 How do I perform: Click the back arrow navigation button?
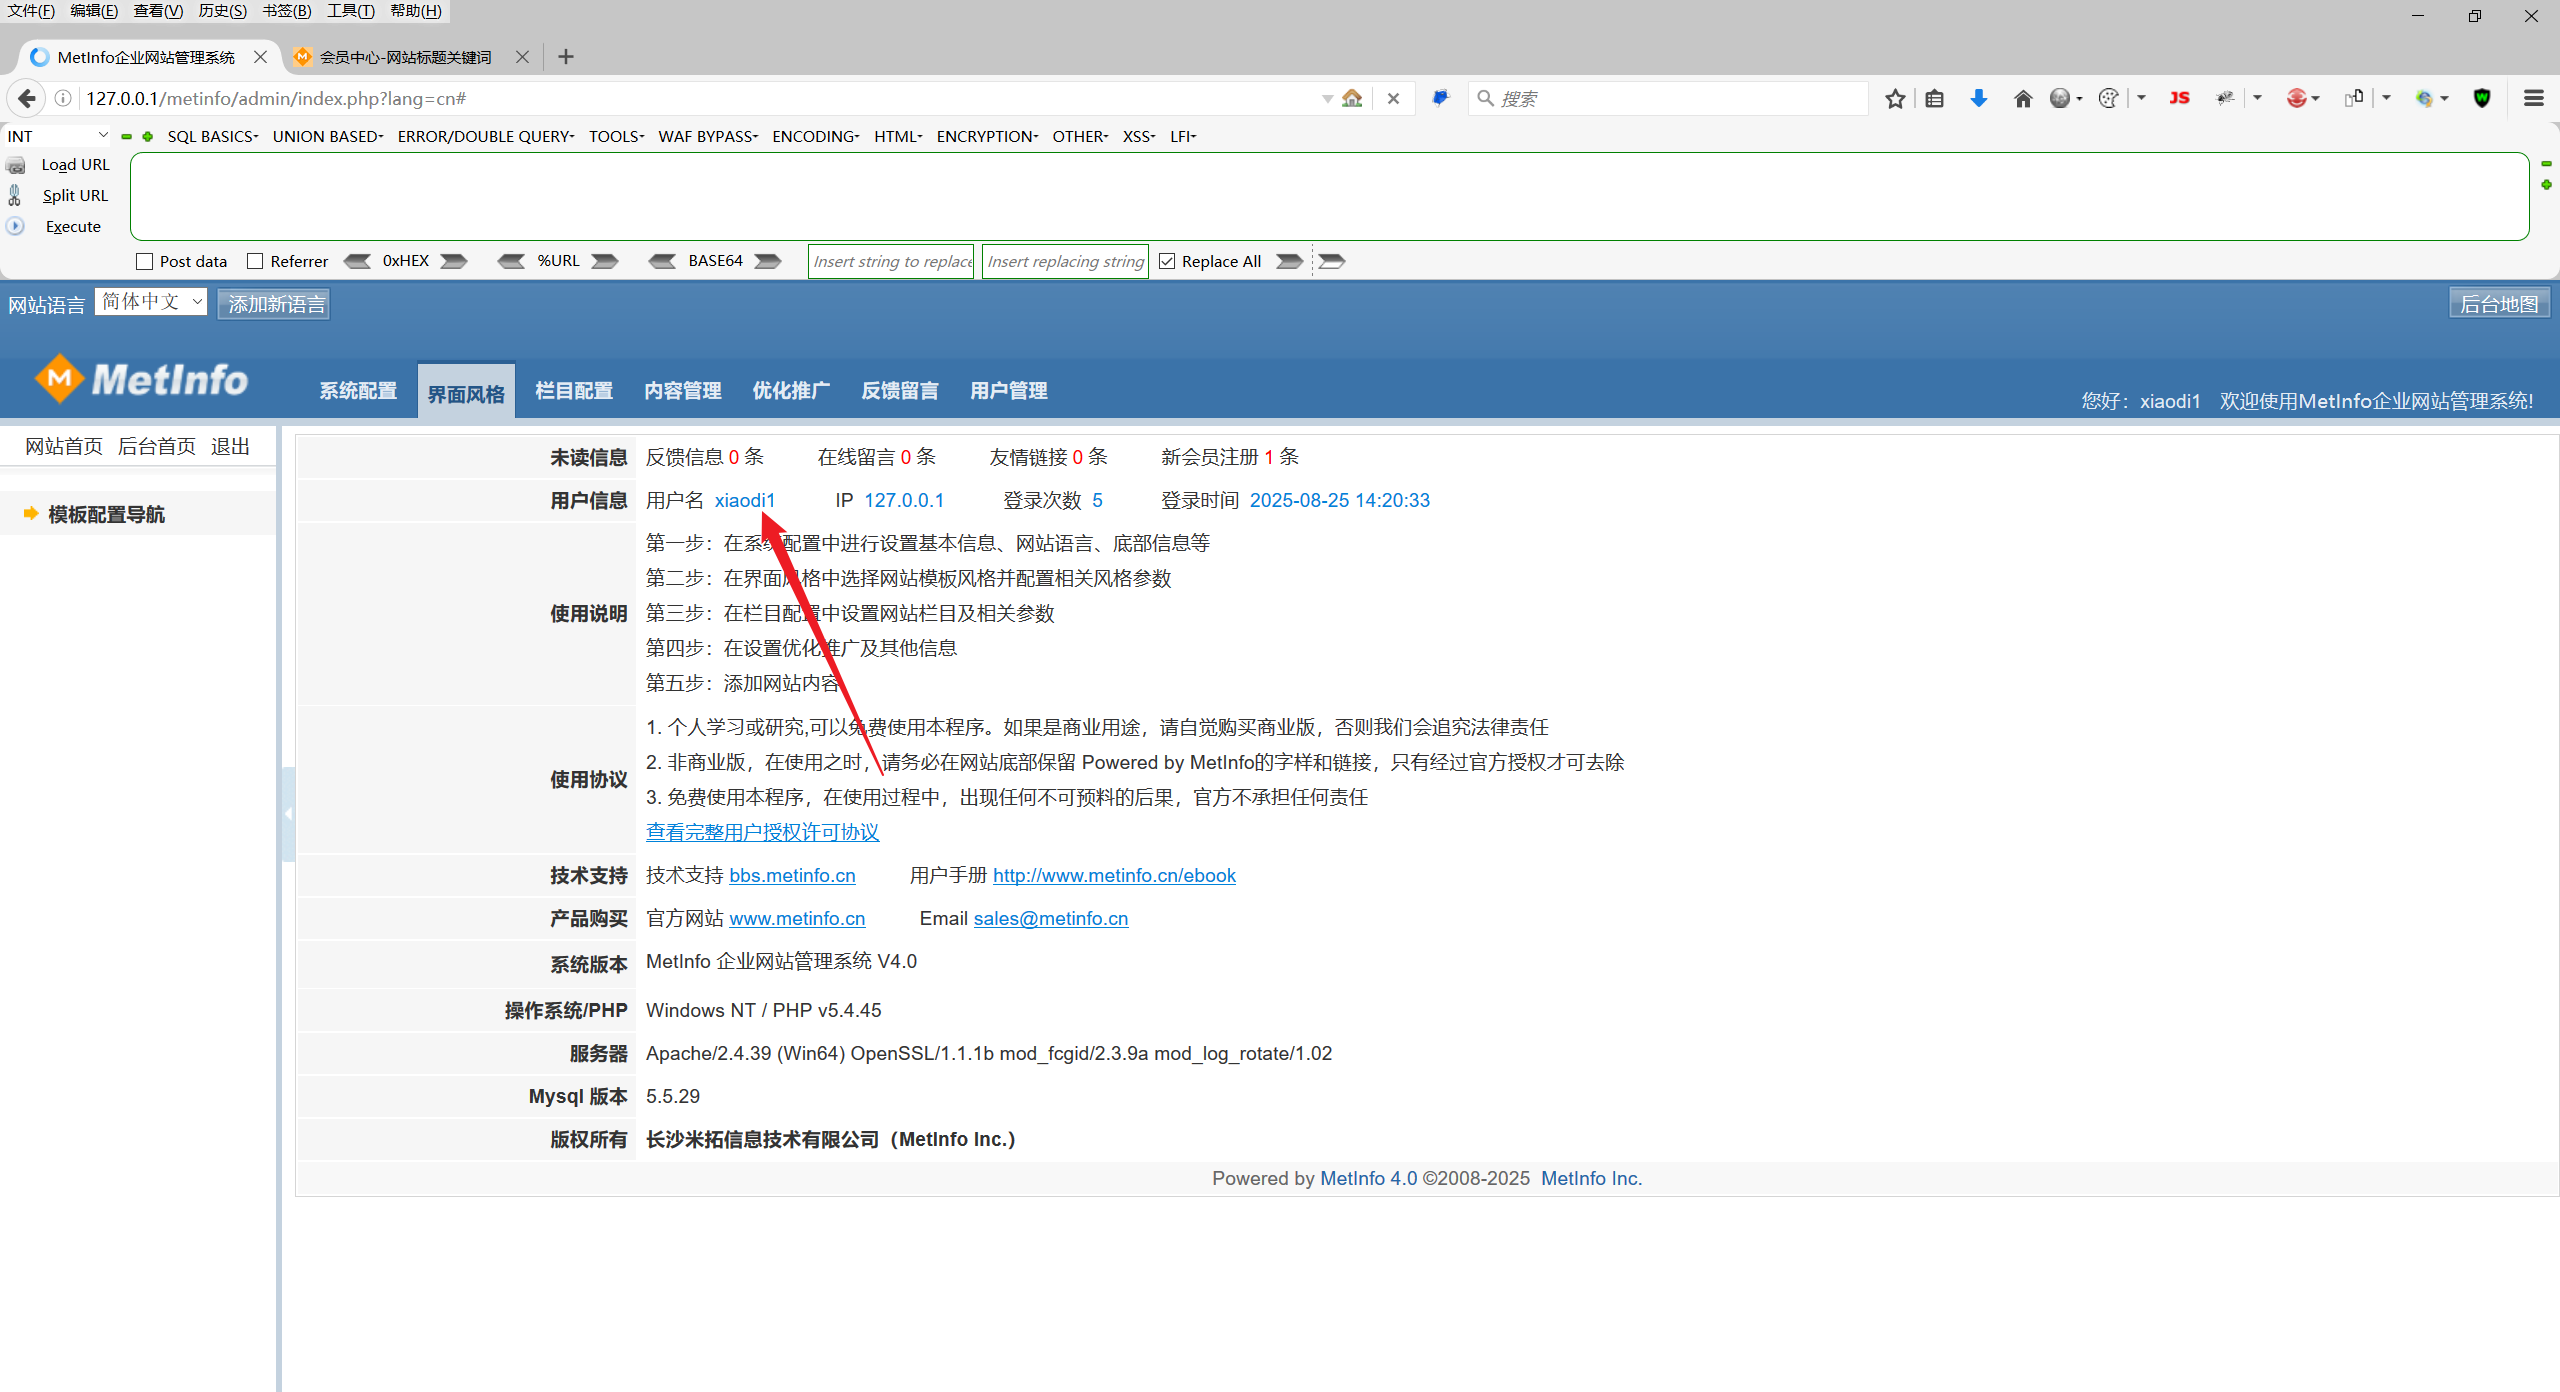27,98
